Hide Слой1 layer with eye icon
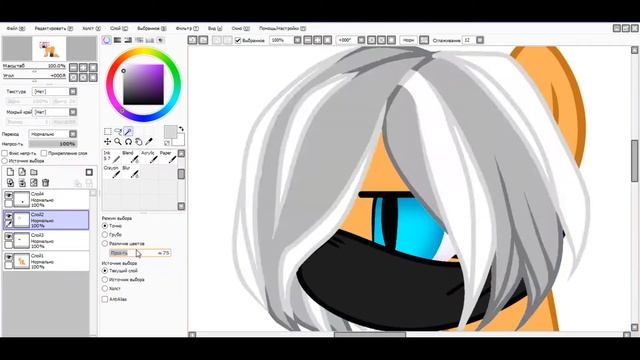Viewport: 640px width, 360px height. click(x=9, y=257)
